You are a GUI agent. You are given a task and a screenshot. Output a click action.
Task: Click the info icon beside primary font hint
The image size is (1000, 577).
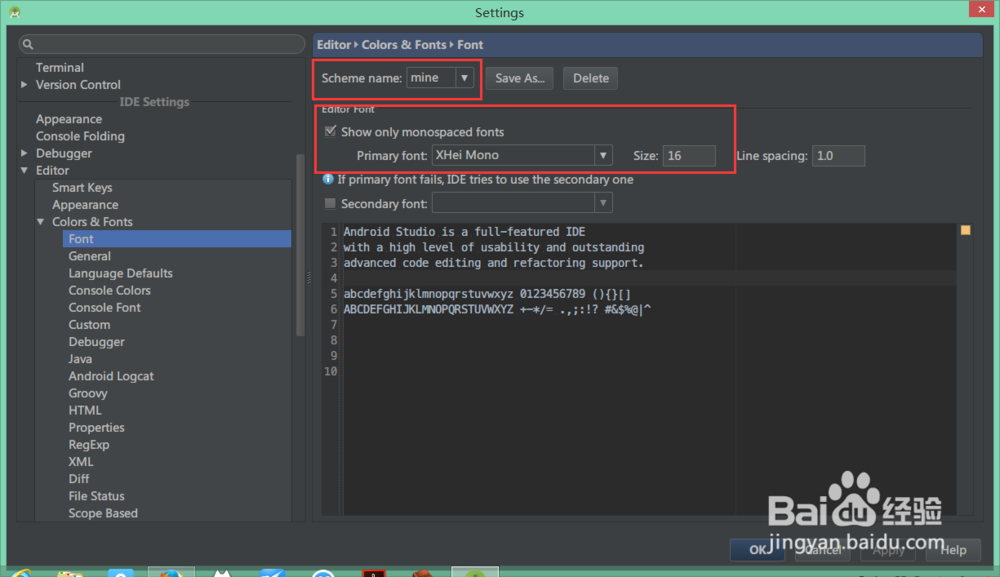328,179
